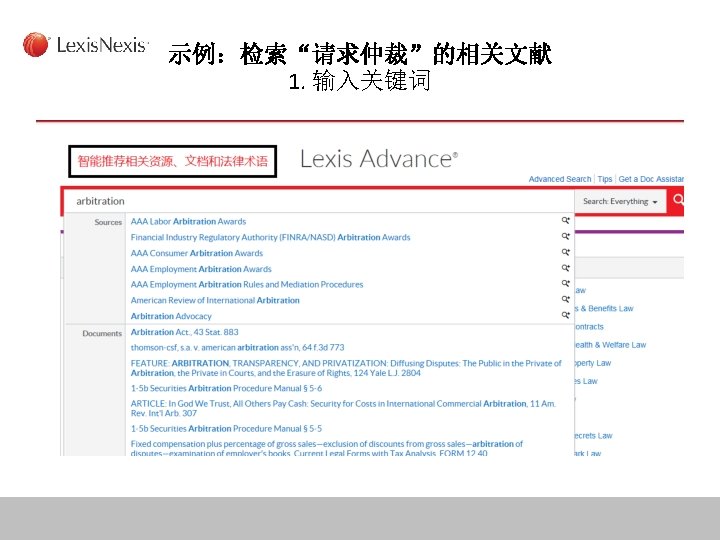Open Securities Arbitration Procedure Manual § 5-6
This screenshot has width=720, height=540.
pos(226,388)
